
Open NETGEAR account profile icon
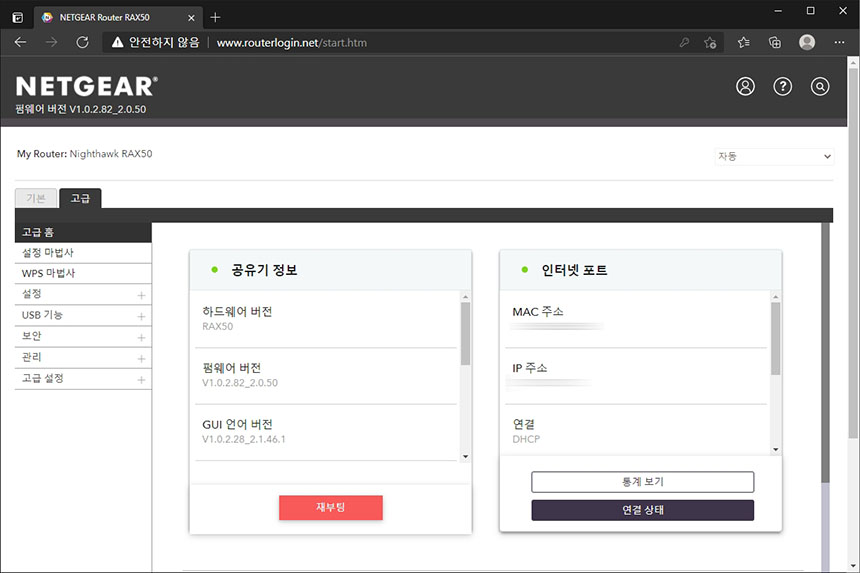point(745,86)
